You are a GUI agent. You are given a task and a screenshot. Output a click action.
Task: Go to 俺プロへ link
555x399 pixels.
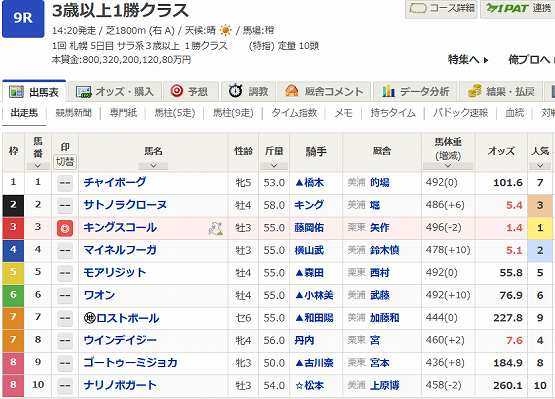click(x=531, y=59)
